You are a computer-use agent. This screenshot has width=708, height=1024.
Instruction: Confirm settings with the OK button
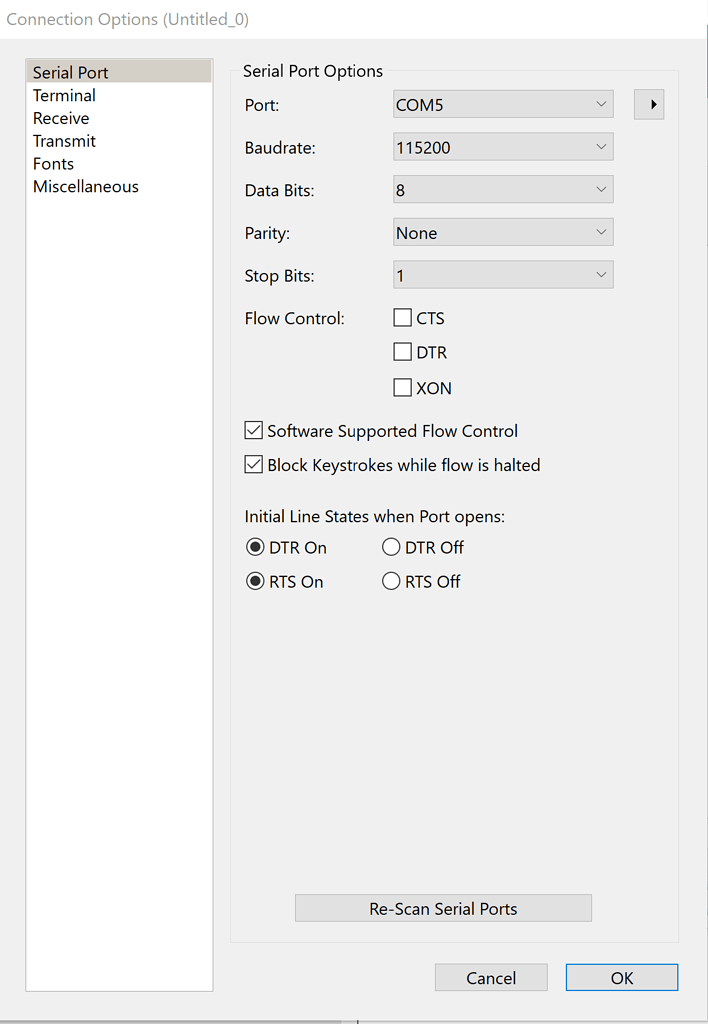622,978
